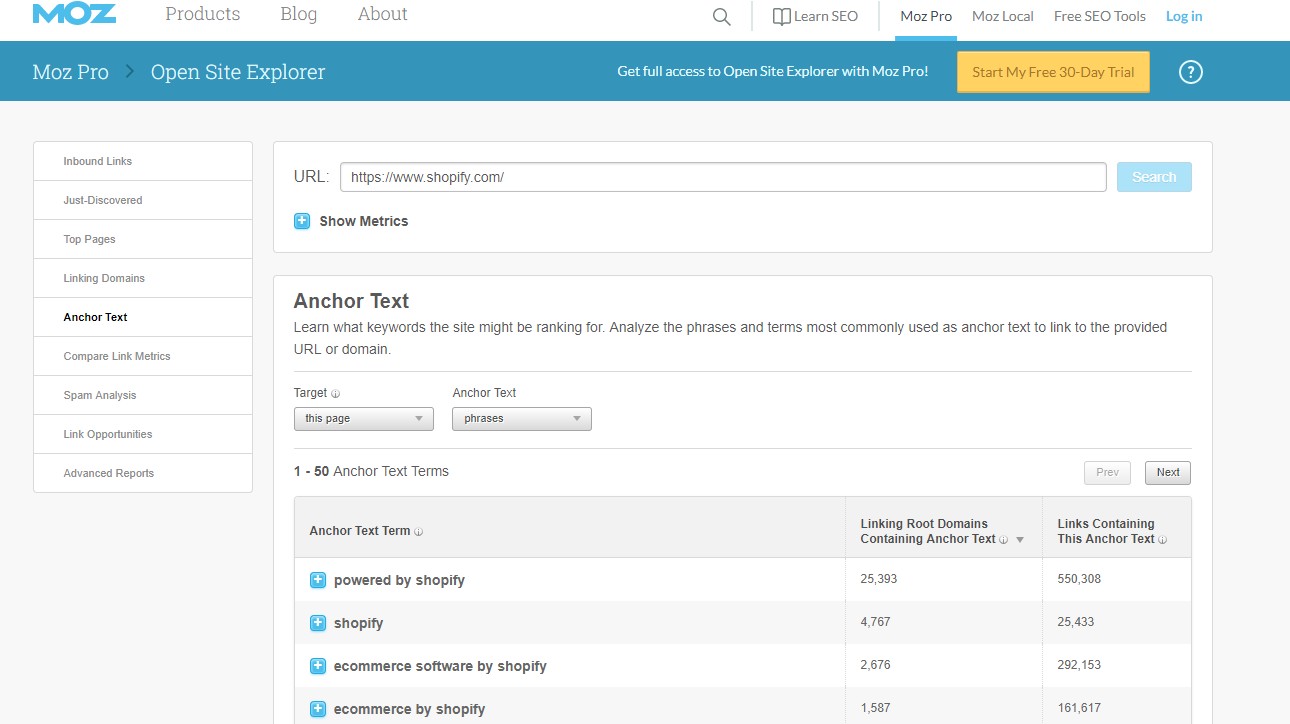Click the Moz logo
This screenshot has height=724, width=1290.
[74, 13]
